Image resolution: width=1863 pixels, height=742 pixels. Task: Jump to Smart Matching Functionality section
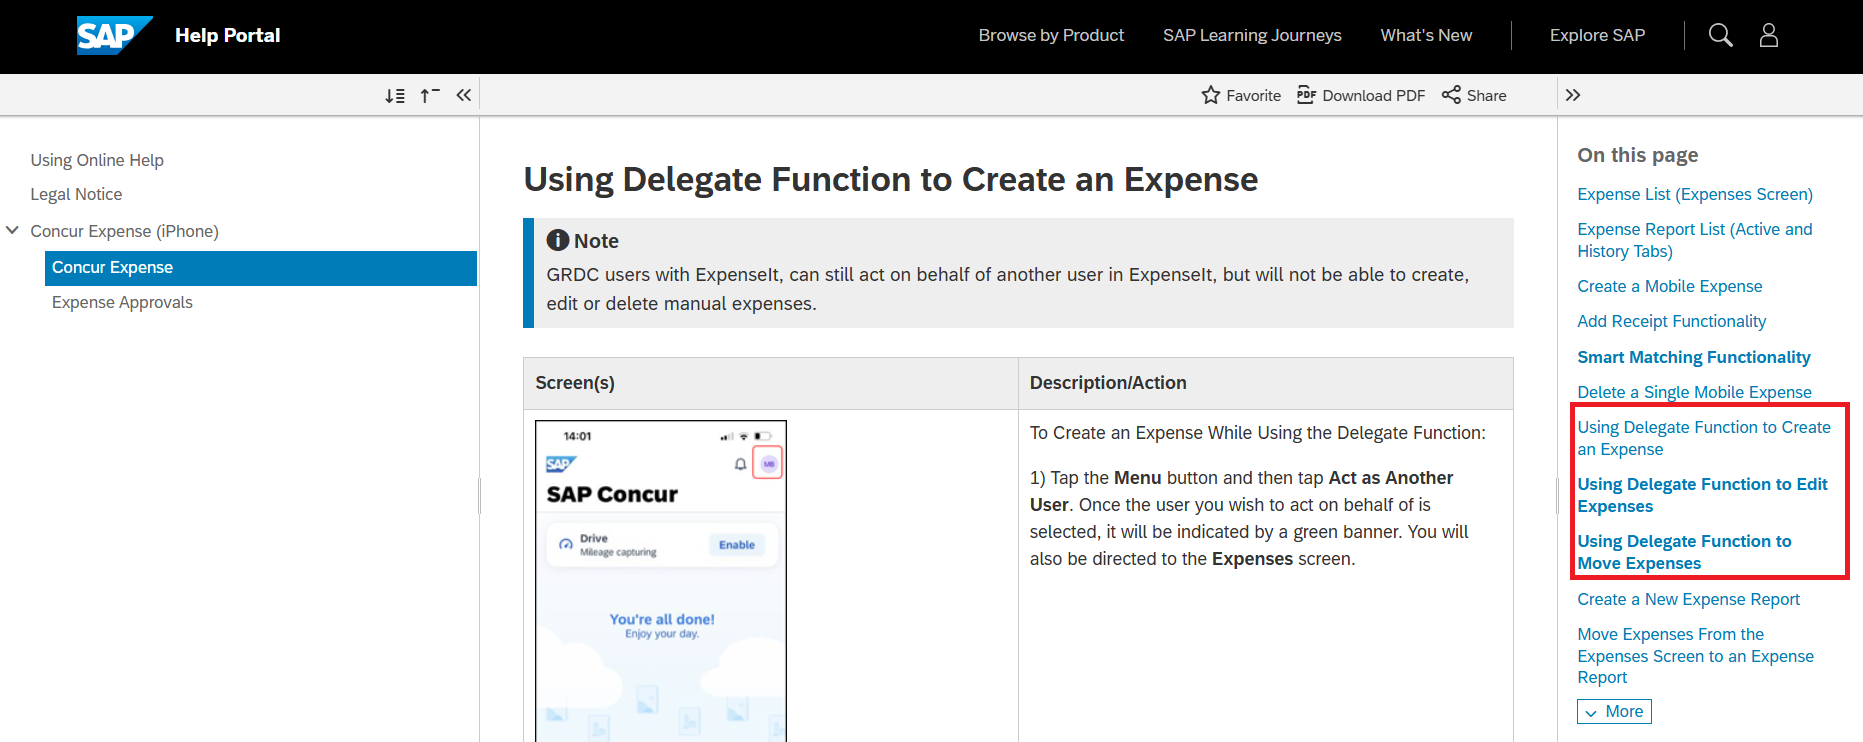pos(1694,357)
